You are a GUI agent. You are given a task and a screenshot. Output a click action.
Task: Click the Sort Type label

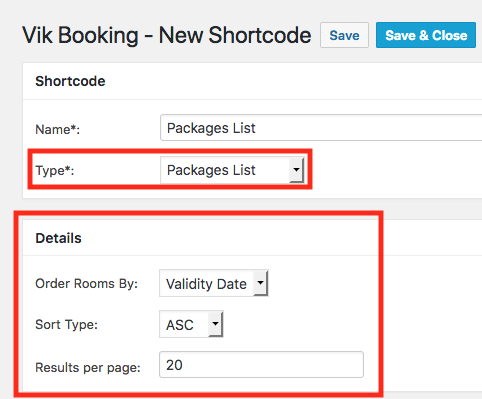66,325
